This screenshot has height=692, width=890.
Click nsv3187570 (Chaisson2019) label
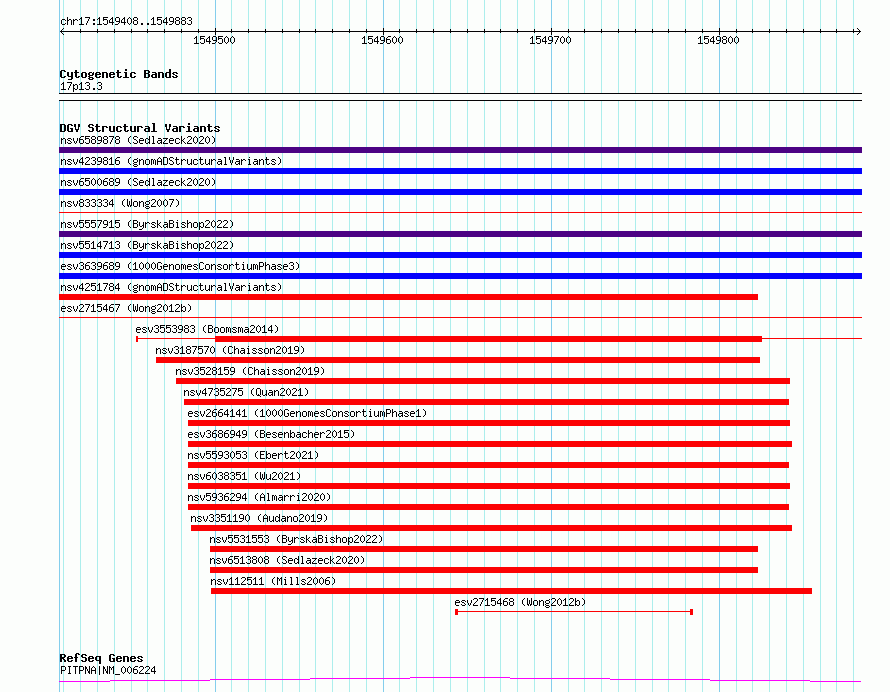coord(230,350)
